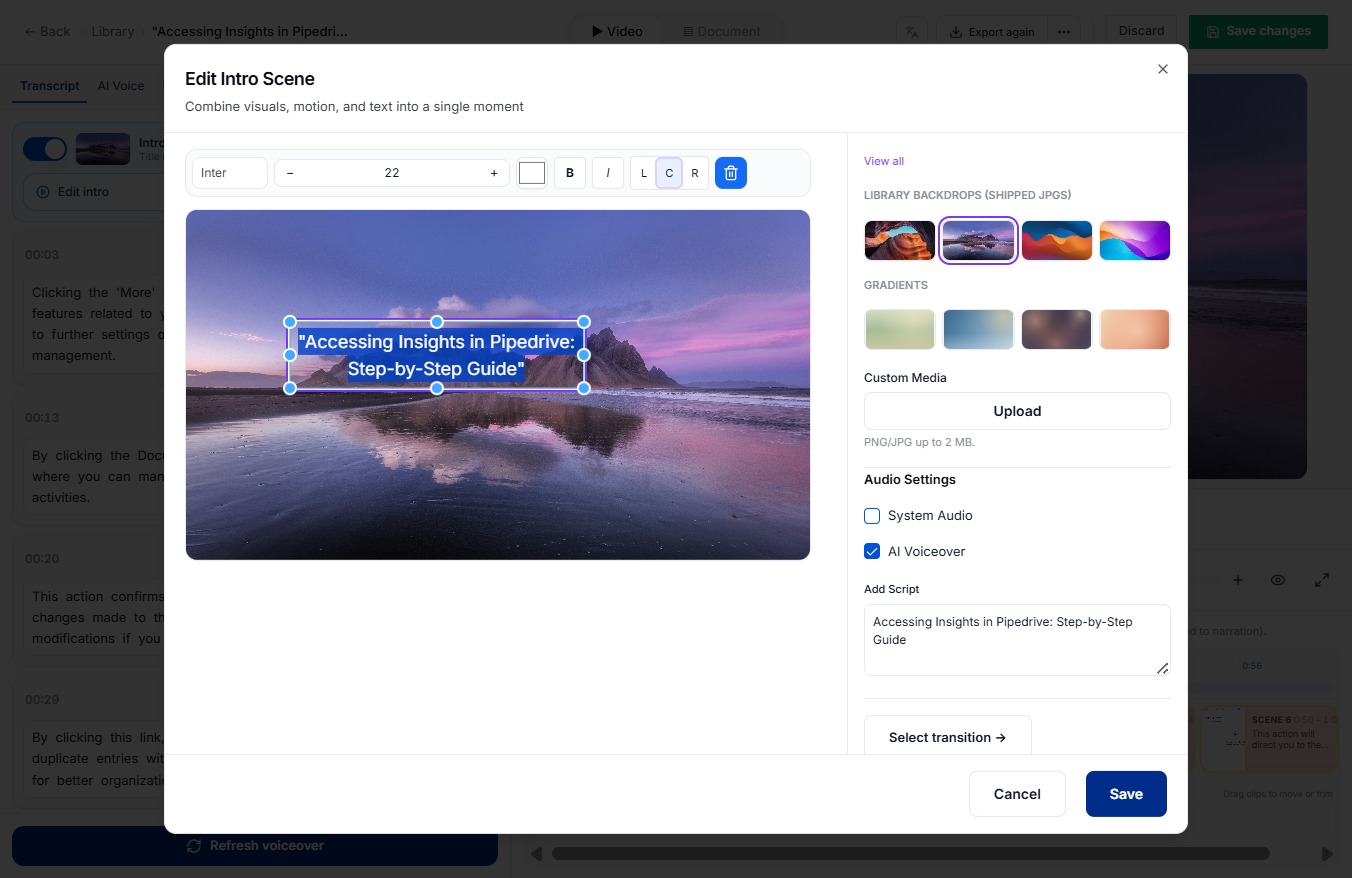This screenshot has height=878, width=1352.
Task: Go Back in the background page
Action: click(x=47, y=31)
